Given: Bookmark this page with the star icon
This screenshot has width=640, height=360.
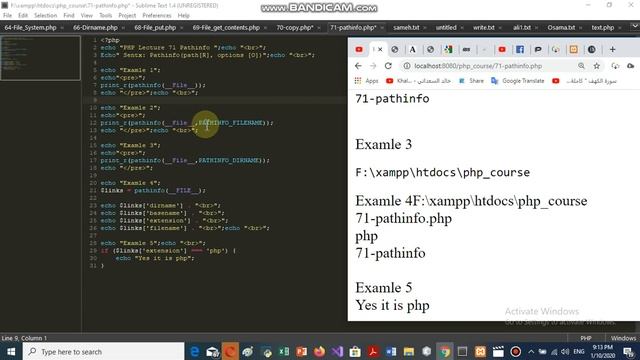Looking at the screenshot, I should coord(596,66).
